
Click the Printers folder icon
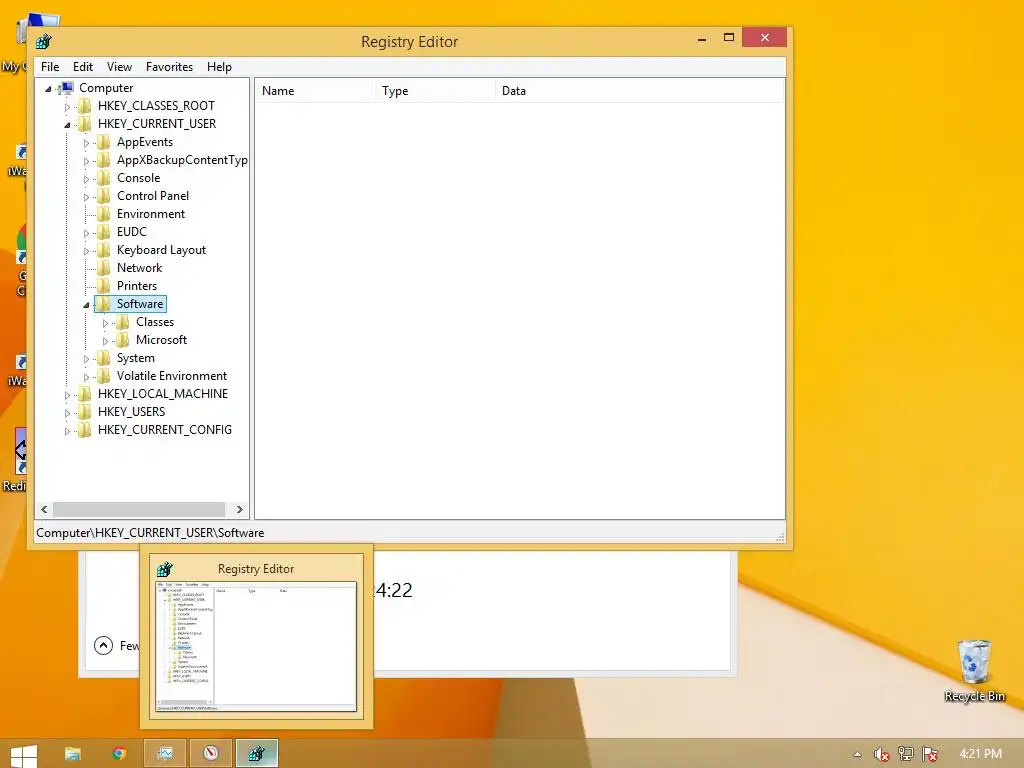pyautogui.click(x=103, y=286)
